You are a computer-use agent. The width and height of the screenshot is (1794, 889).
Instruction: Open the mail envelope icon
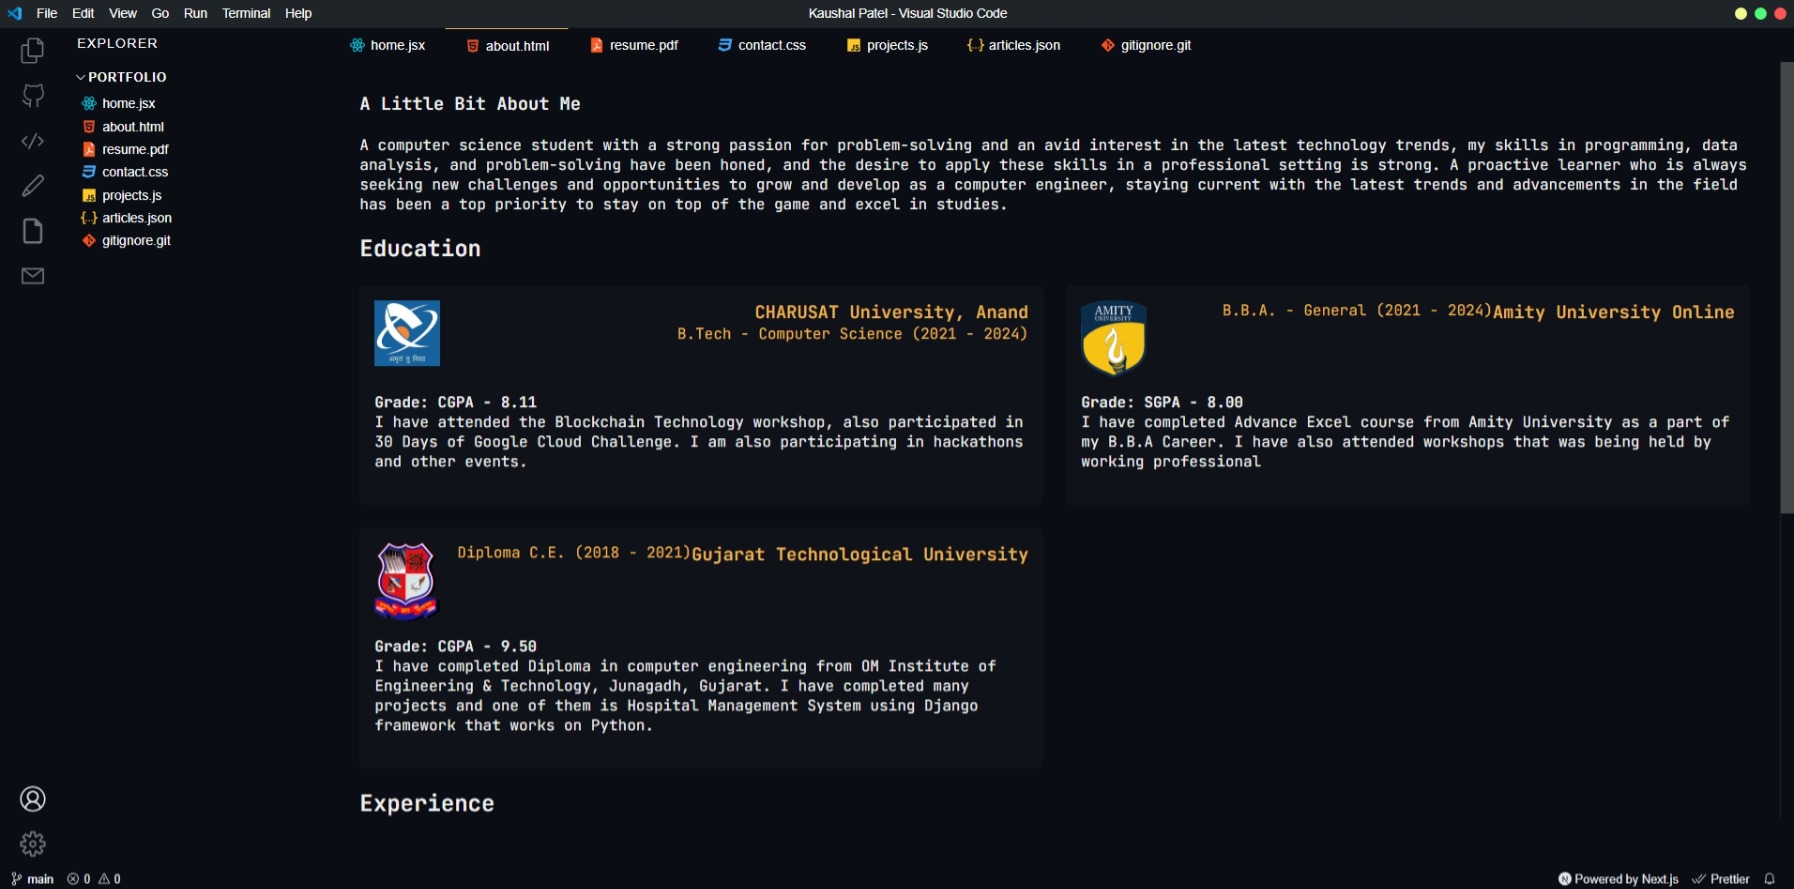33,276
